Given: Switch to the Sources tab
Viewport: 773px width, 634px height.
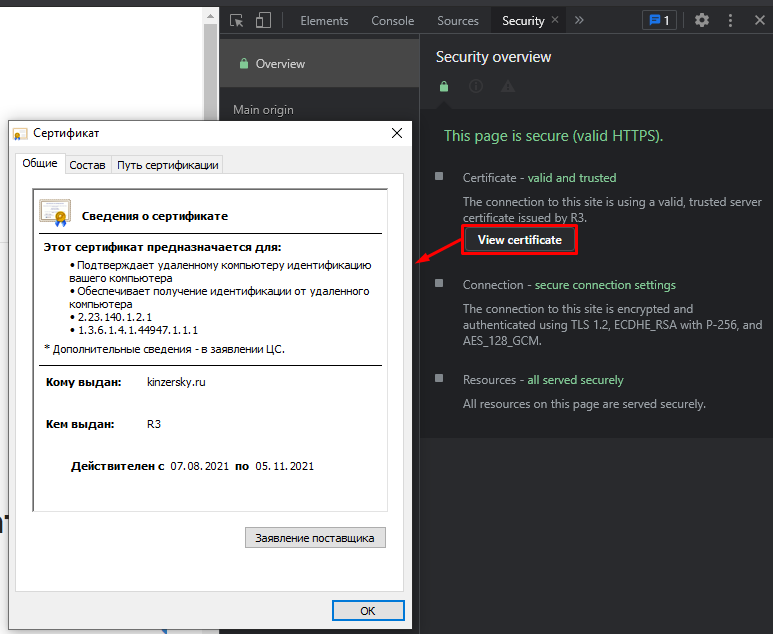Looking at the screenshot, I should pos(458,20).
